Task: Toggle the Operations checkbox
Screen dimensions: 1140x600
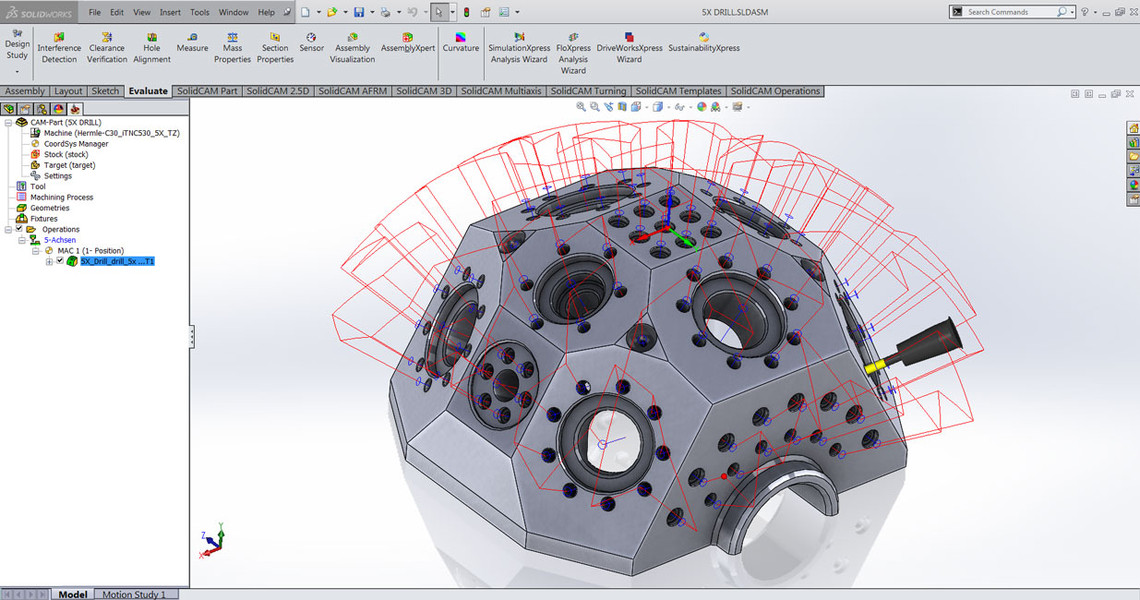Action: coord(19,229)
